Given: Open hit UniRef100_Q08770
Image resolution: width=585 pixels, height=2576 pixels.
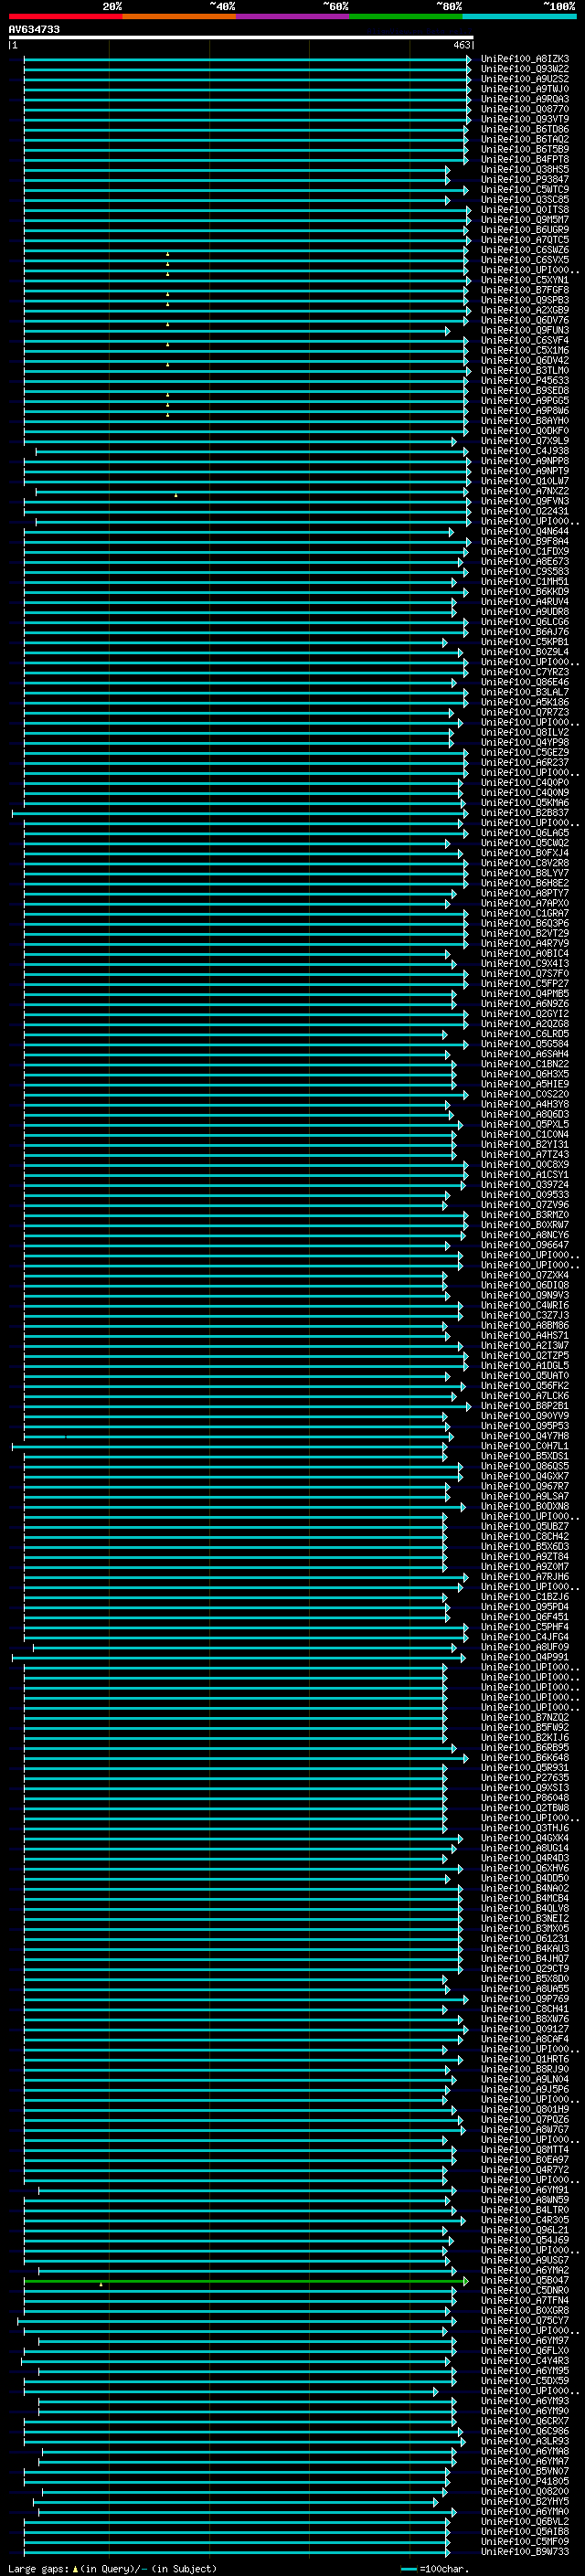Looking at the screenshot, I should pos(525,109).
